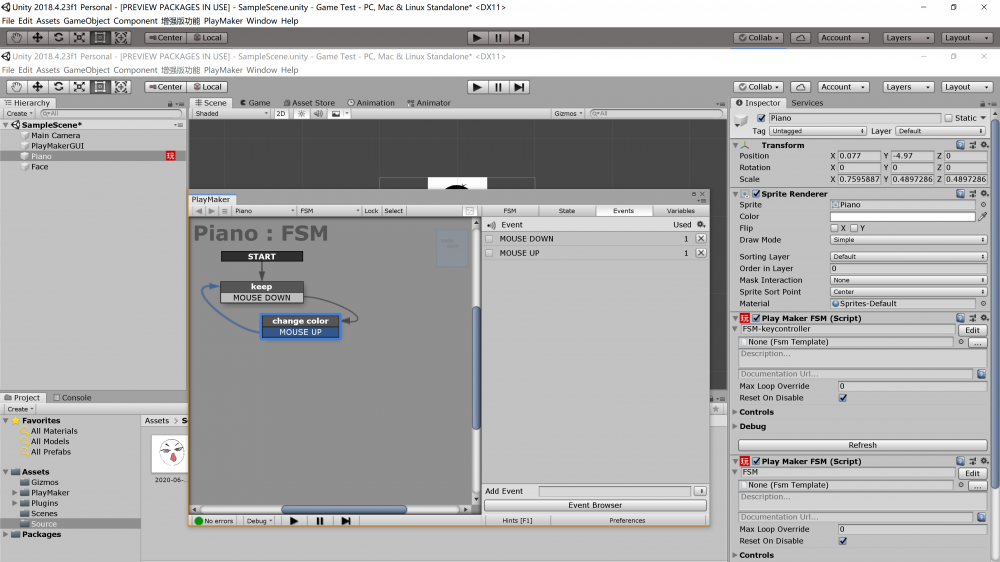Switch to PlayMaker State tab
This screenshot has height=562, width=1000.
pos(567,211)
